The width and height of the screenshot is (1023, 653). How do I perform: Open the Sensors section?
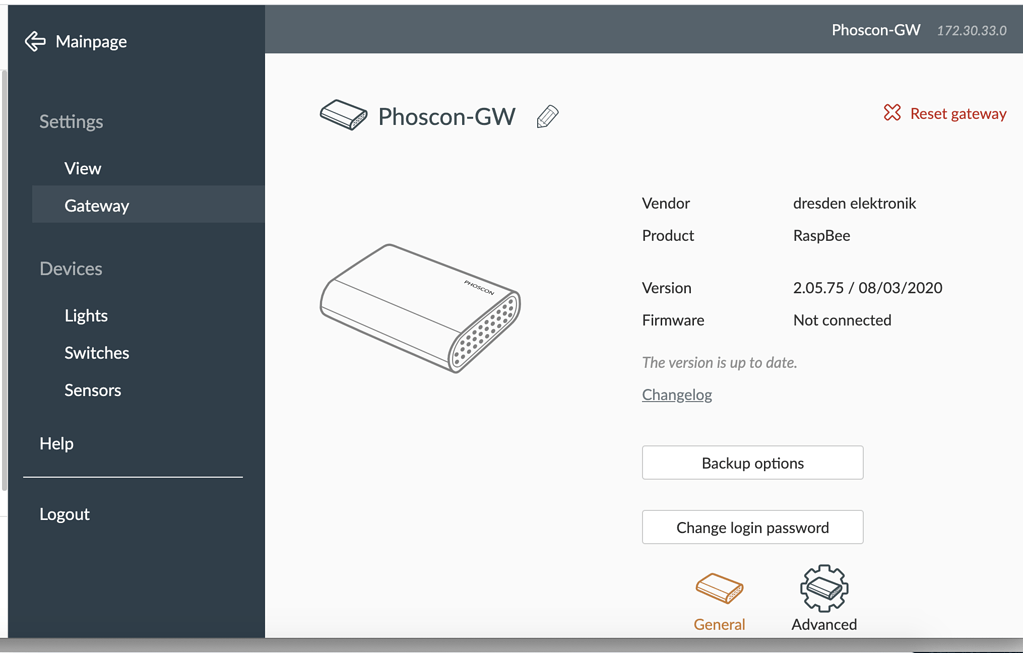[92, 390]
